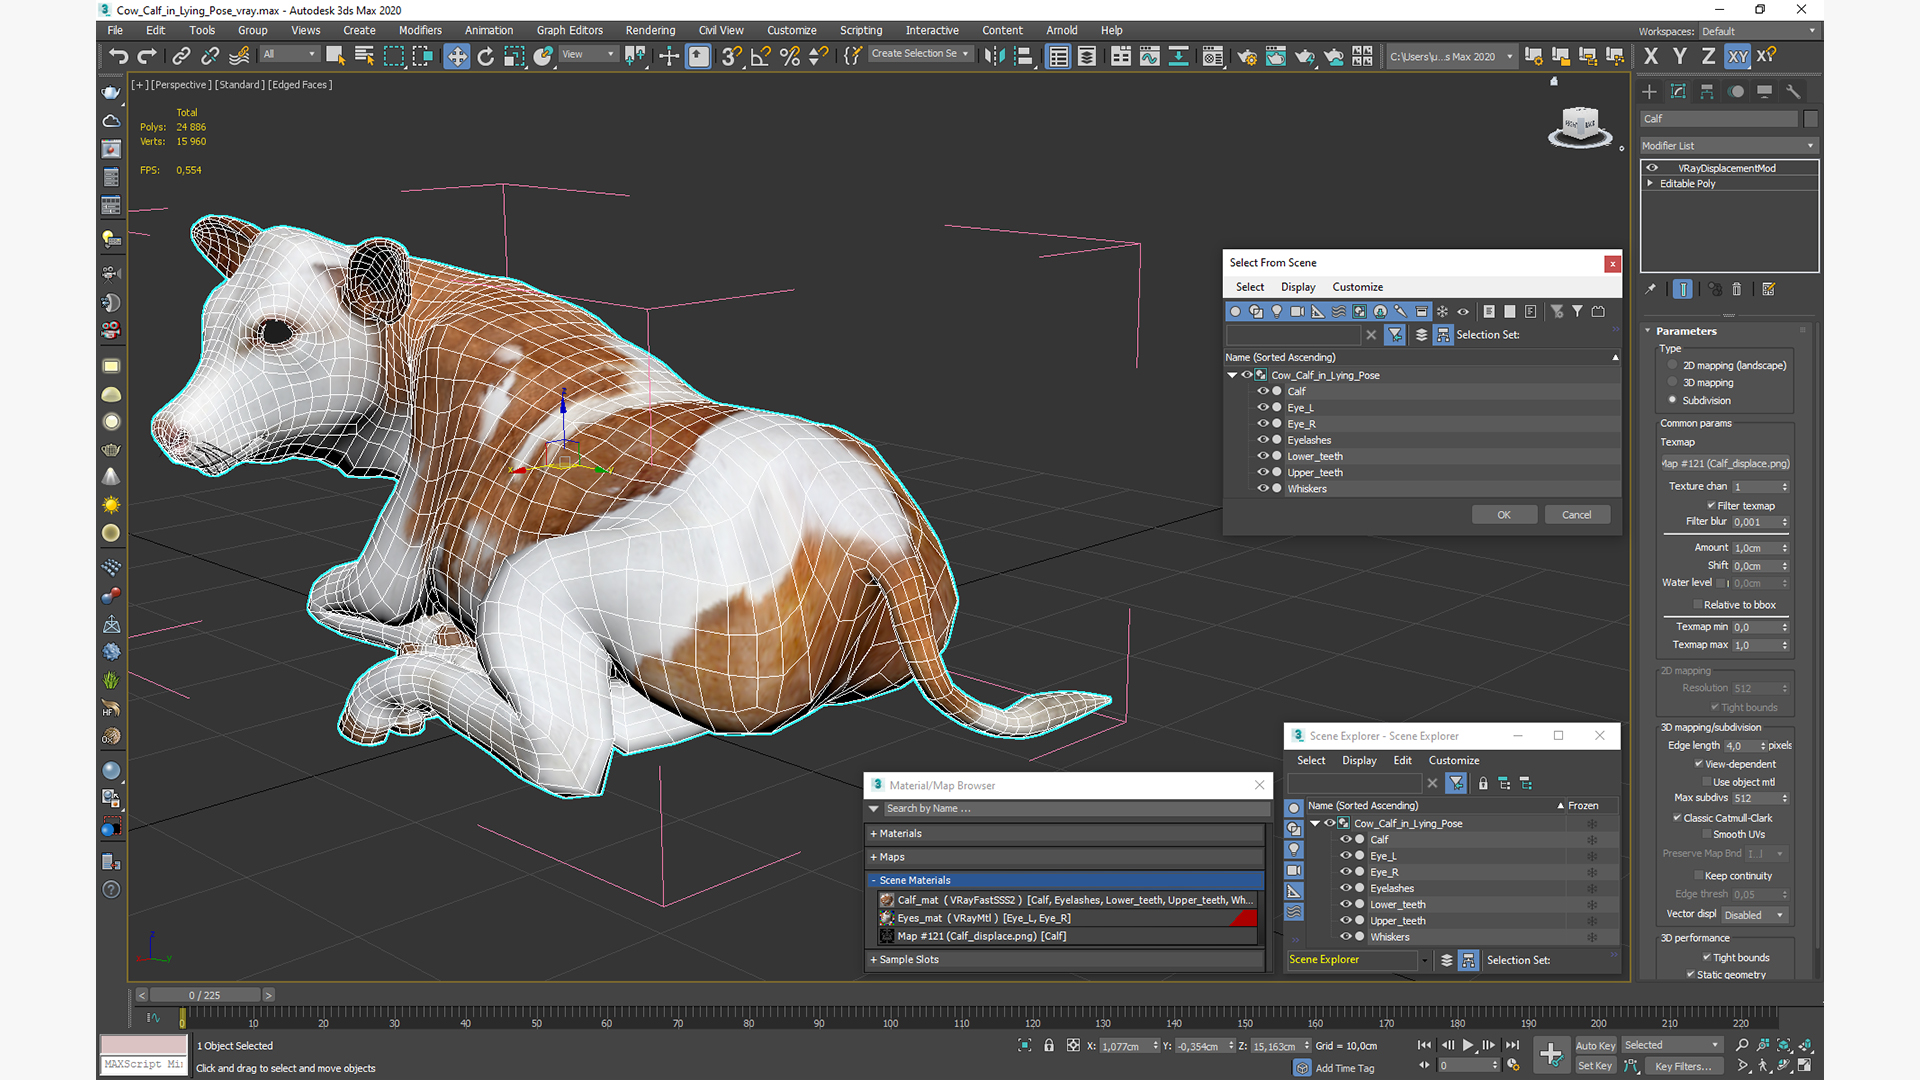Collapse the Cow_Calf_in_Lying_Pose tree in Scene Explorer

[1315, 823]
